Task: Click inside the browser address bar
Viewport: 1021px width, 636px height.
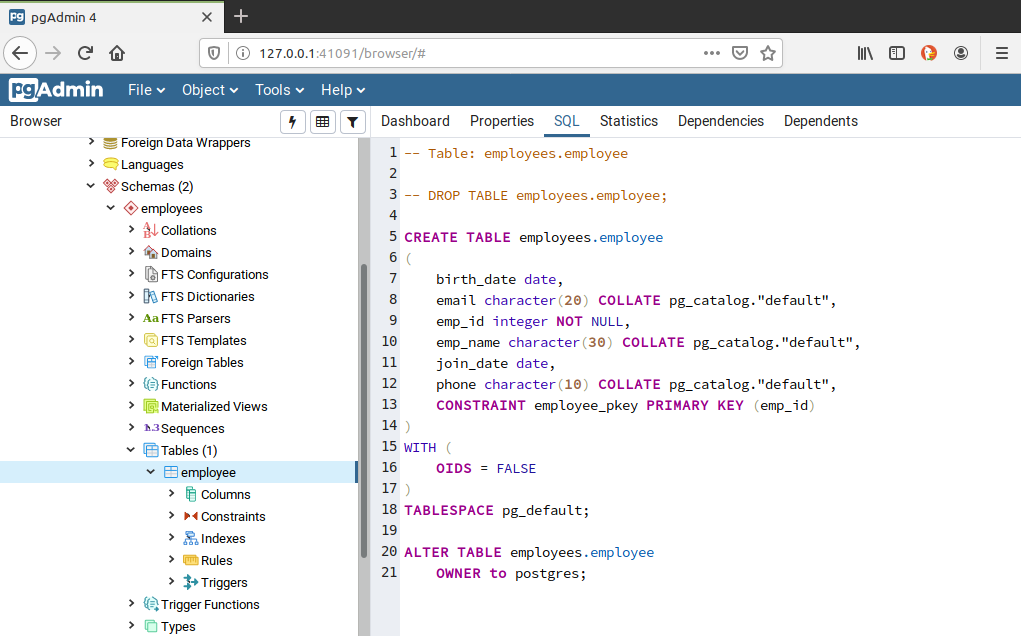Action: click(450, 52)
